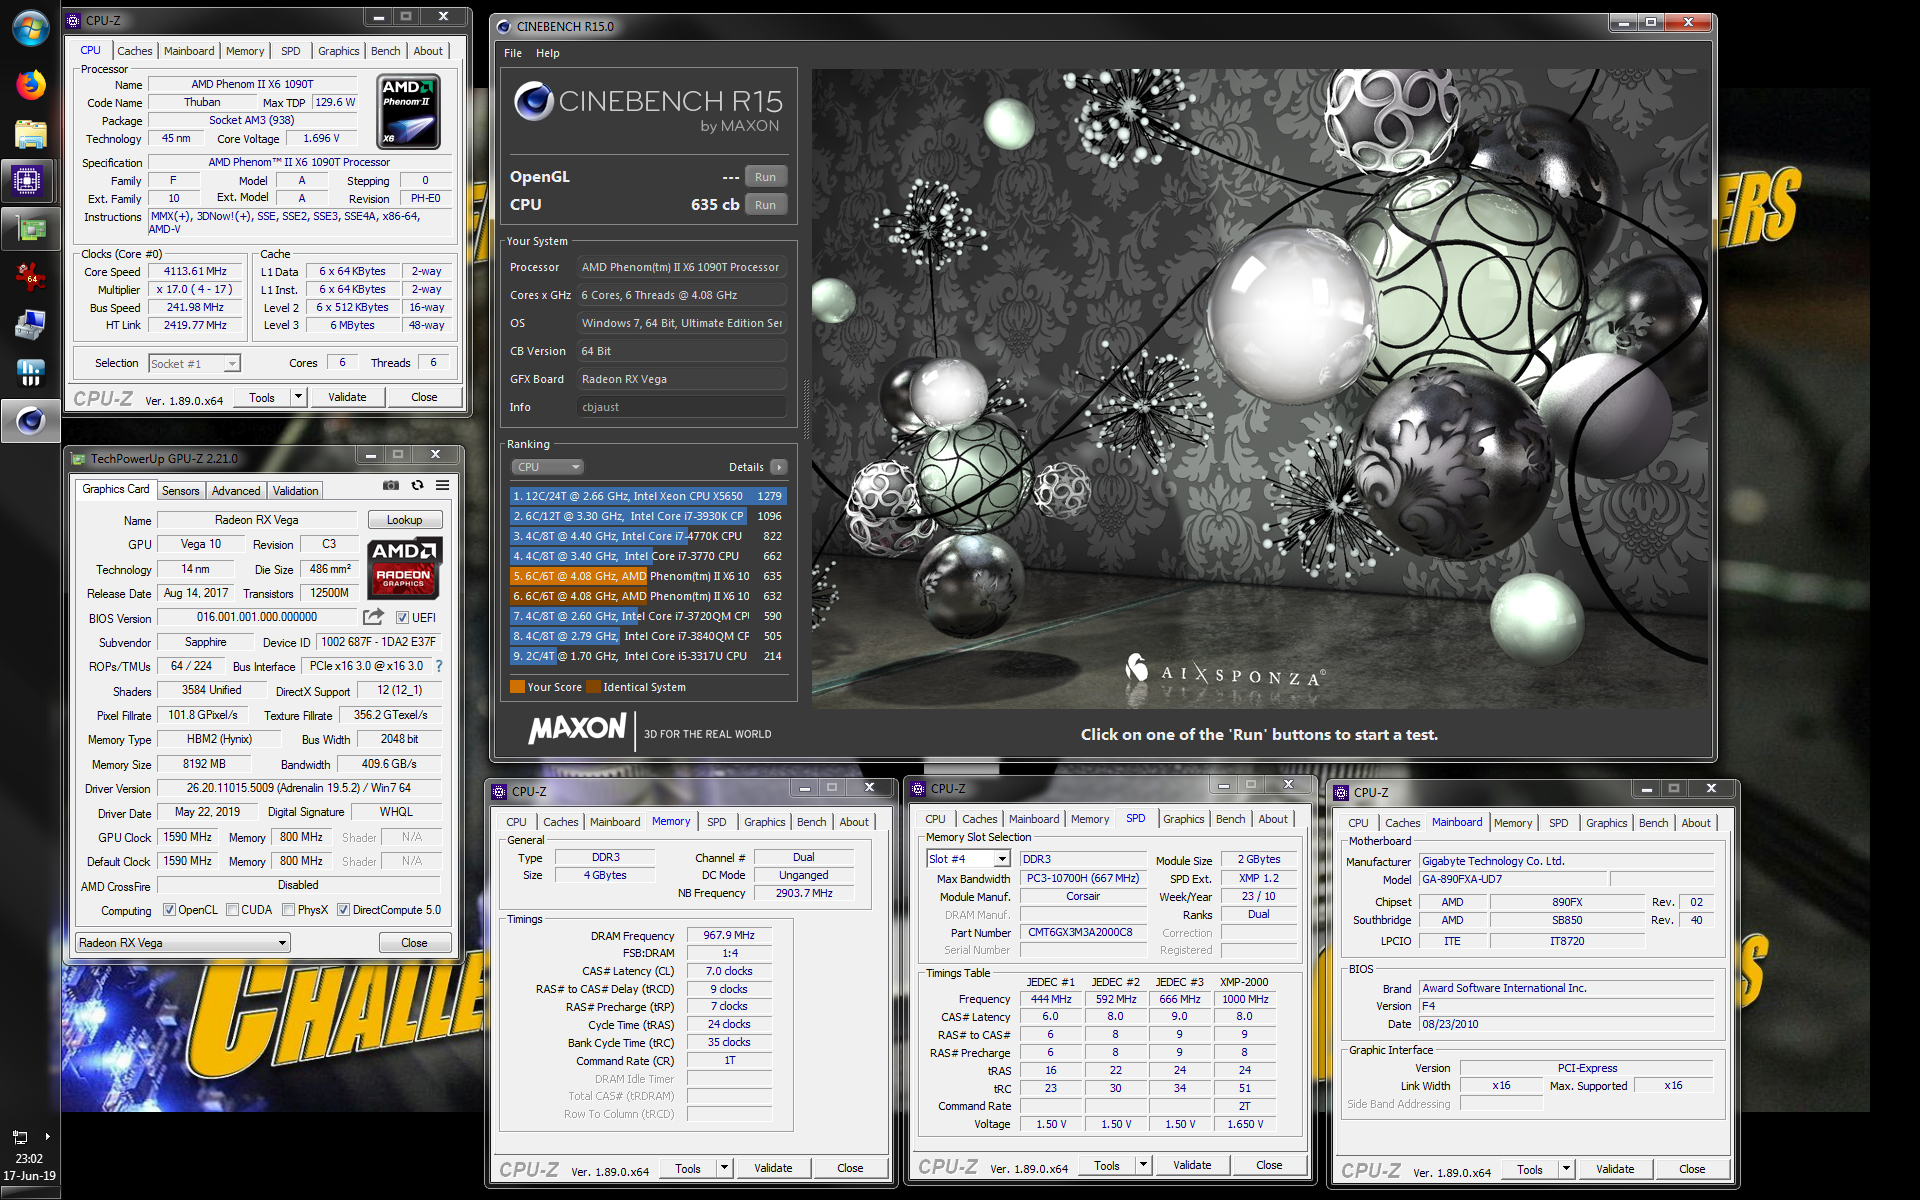Viewport: 1920px width, 1200px height.
Task: Click the show desktop icon above the clock
Action: pyautogui.click(x=20, y=1137)
